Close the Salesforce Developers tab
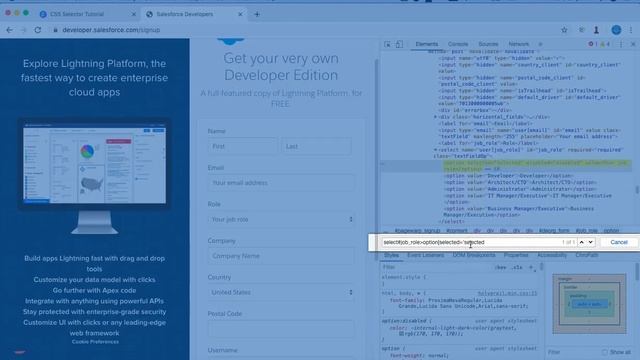The width and height of the screenshot is (640, 360). point(240,14)
